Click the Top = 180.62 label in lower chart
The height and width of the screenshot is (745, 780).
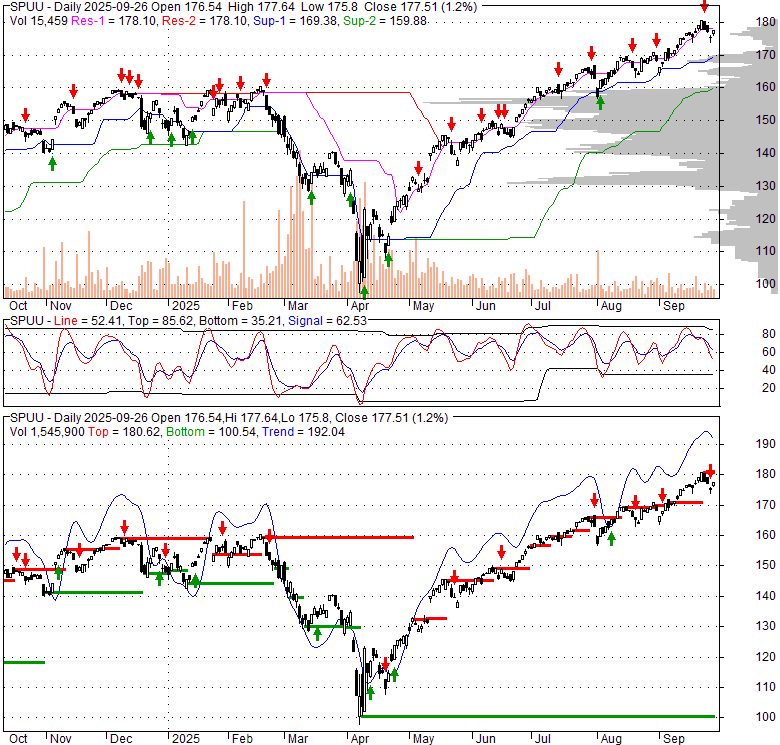124,432
